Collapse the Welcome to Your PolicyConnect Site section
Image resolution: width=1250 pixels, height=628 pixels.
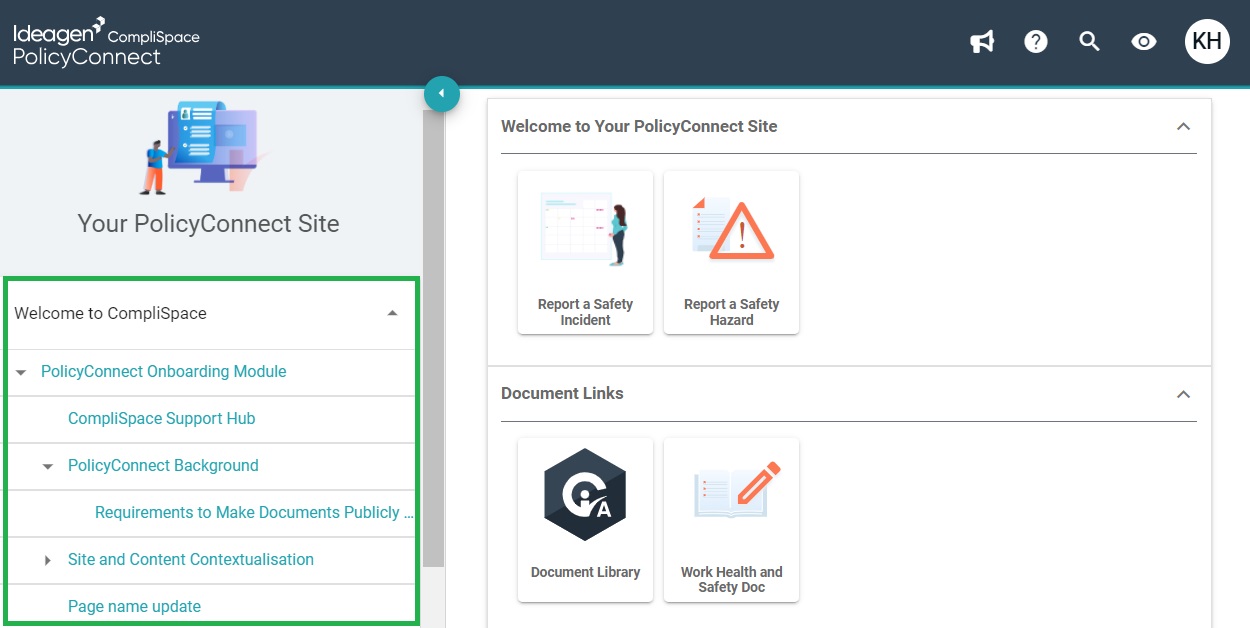tap(1183, 127)
